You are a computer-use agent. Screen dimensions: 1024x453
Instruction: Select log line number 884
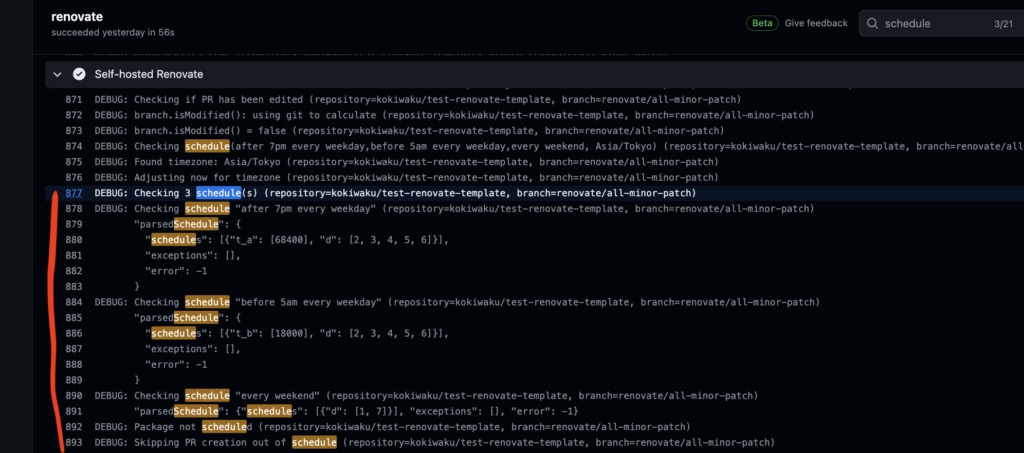click(73, 302)
